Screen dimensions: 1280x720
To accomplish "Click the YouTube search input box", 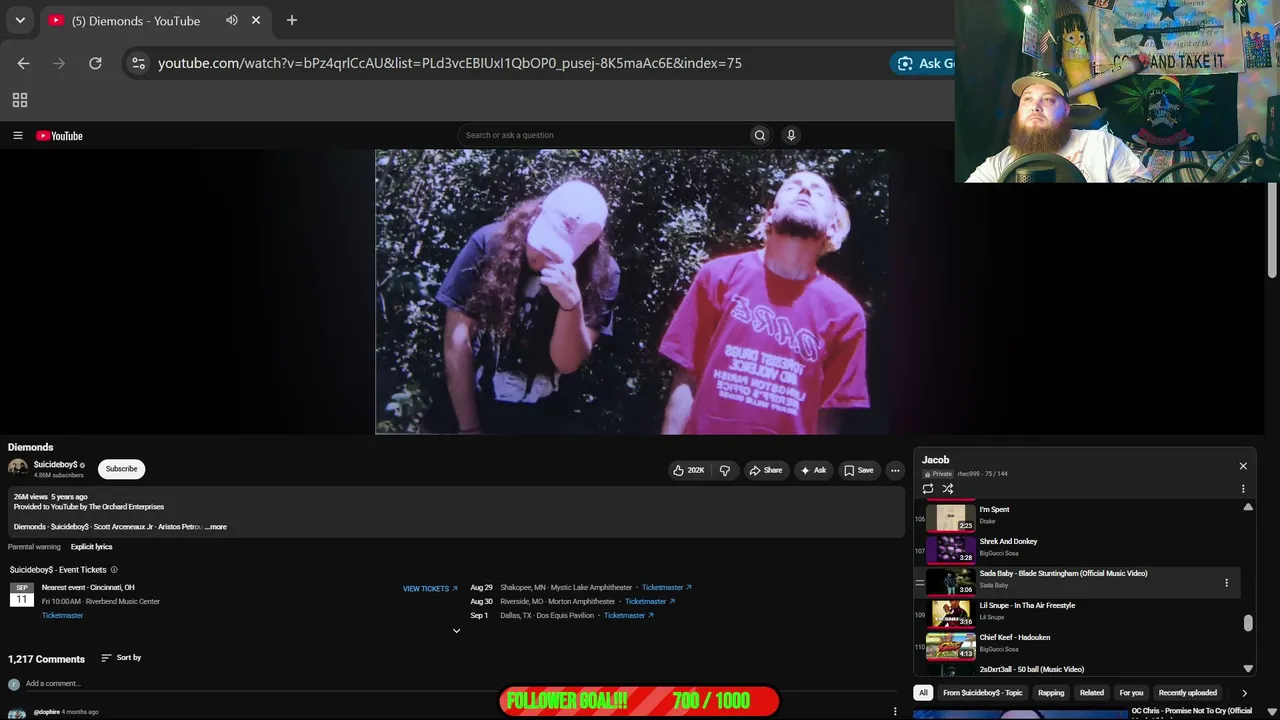I will [x=603, y=135].
